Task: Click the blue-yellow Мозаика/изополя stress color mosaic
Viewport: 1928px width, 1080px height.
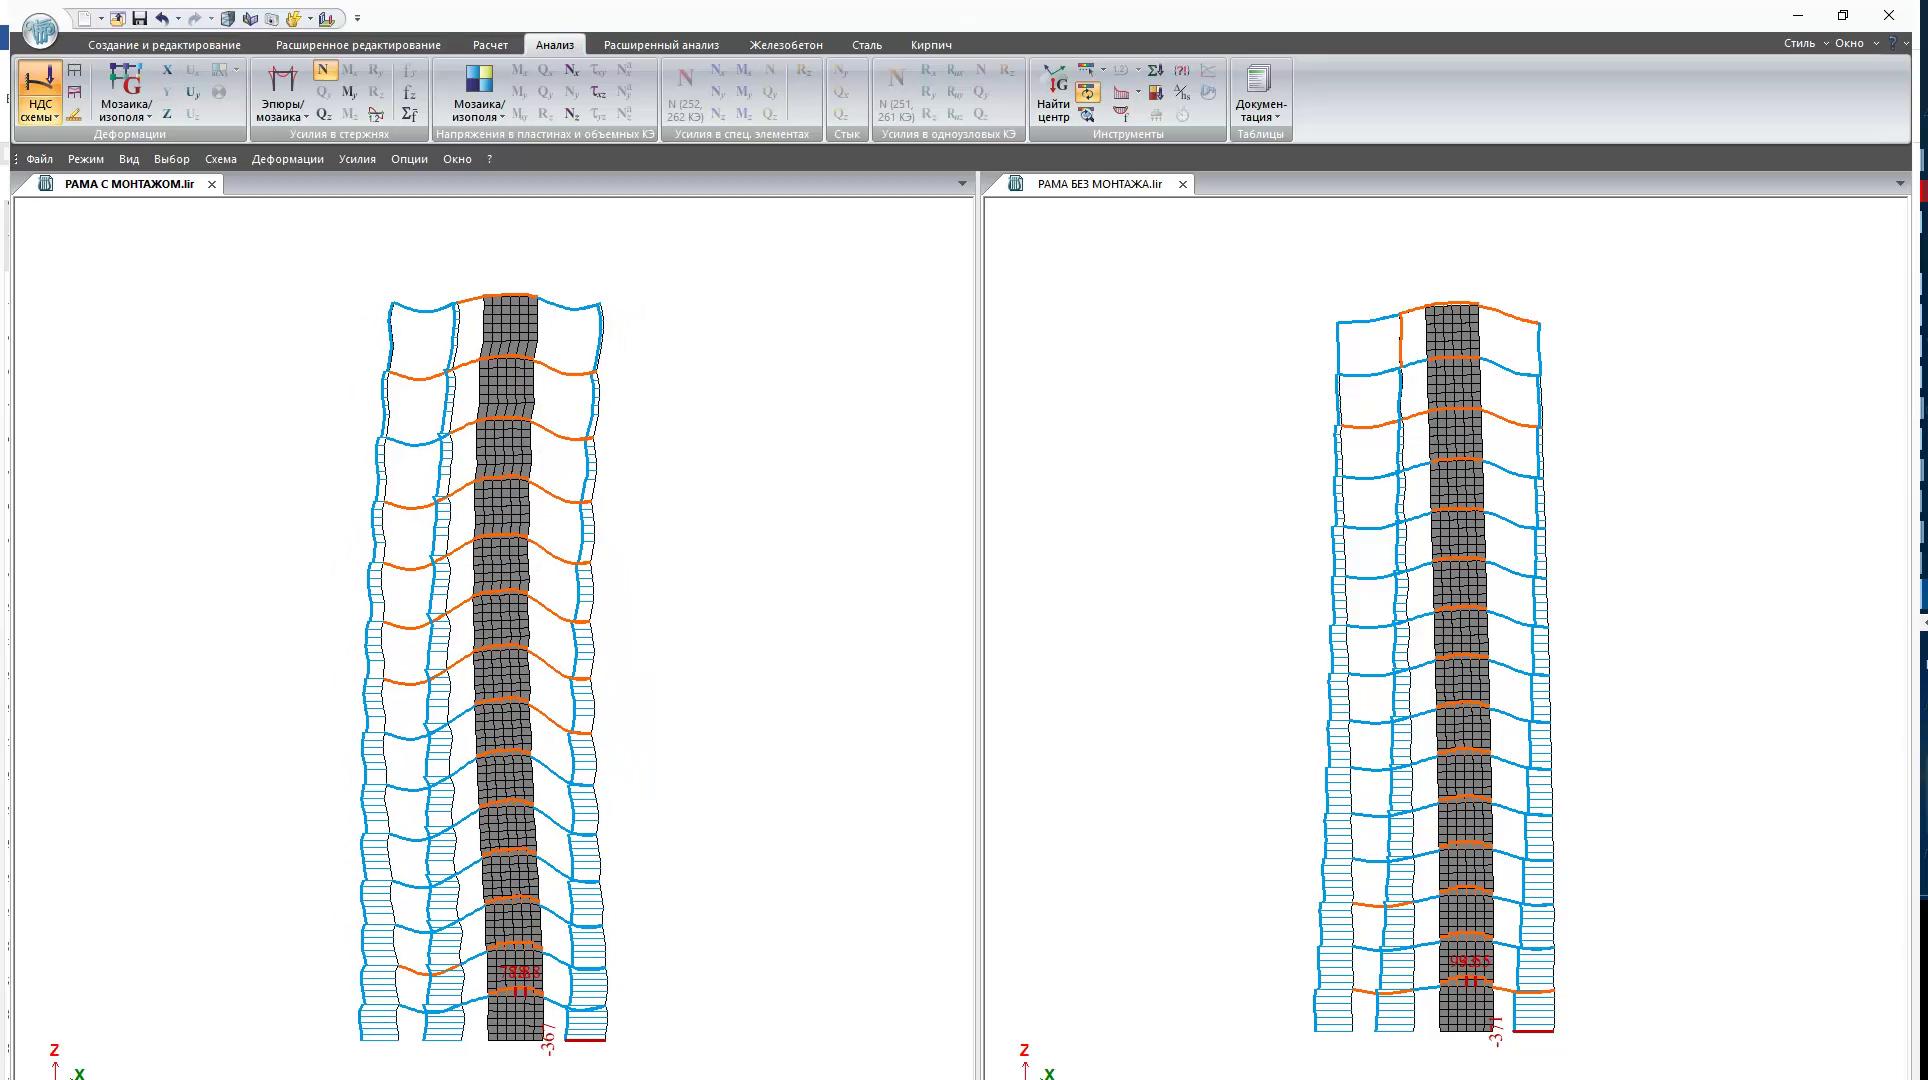Action: pyautogui.click(x=479, y=80)
